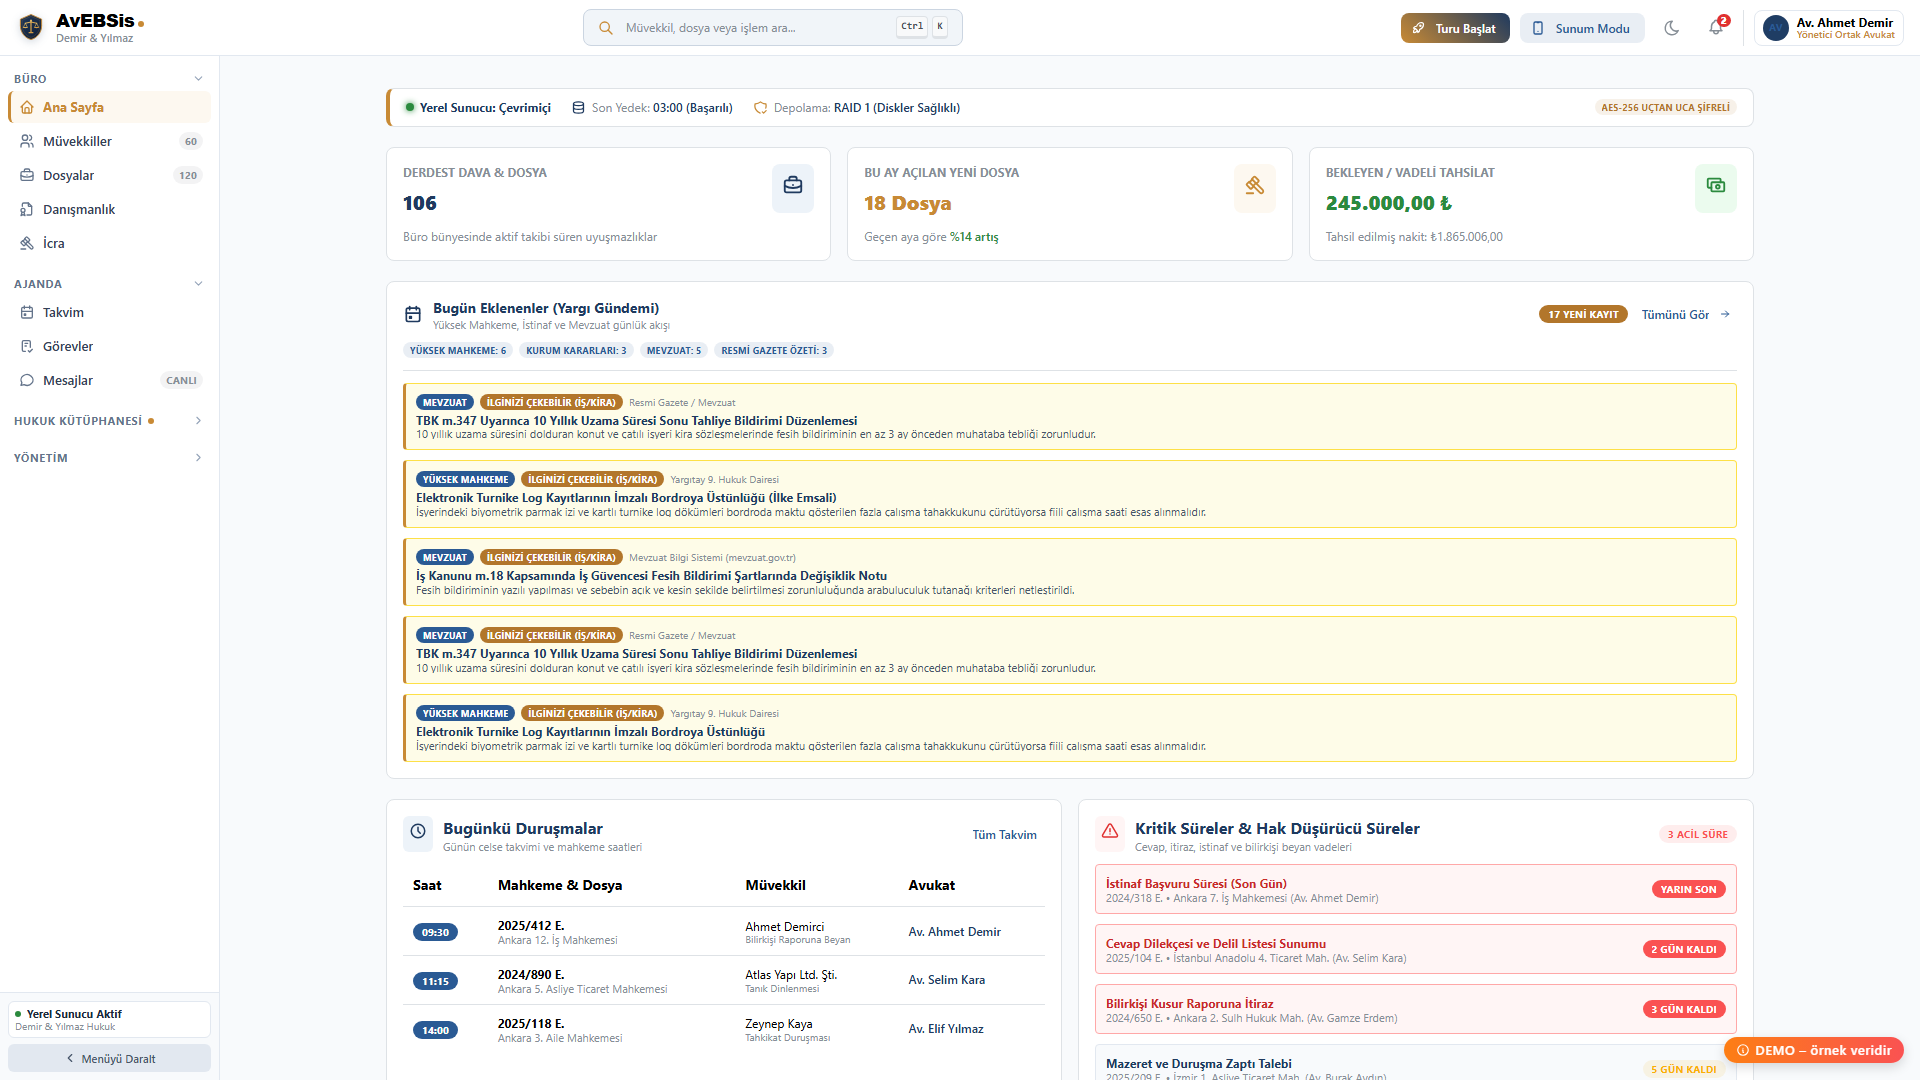Click gavel icon in Yeni Dosya card
This screenshot has height=1080, width=1920.
(x=1254, y=187)
